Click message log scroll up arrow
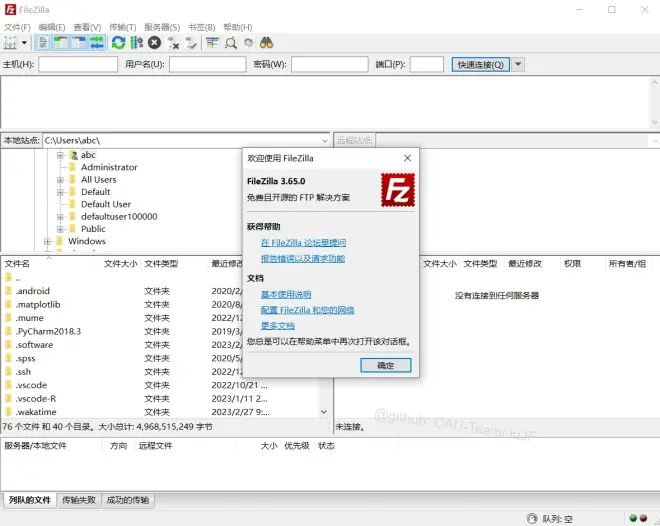The height and width of the screenshot is (526, 660). 655,82
